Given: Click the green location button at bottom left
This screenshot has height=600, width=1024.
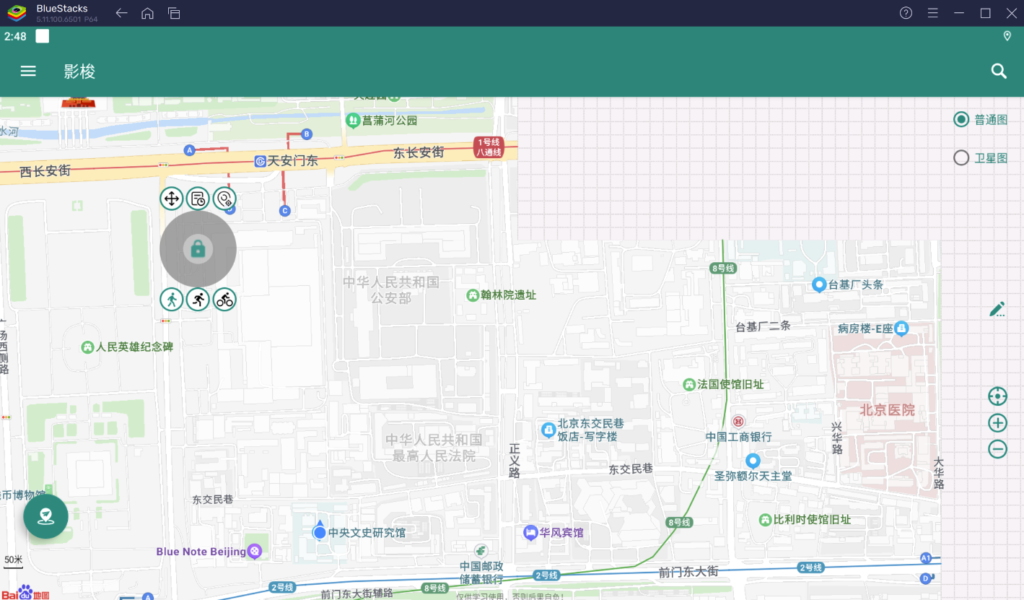Looking at the screenshot, I should pyautogui.click(x=46, y=516).
